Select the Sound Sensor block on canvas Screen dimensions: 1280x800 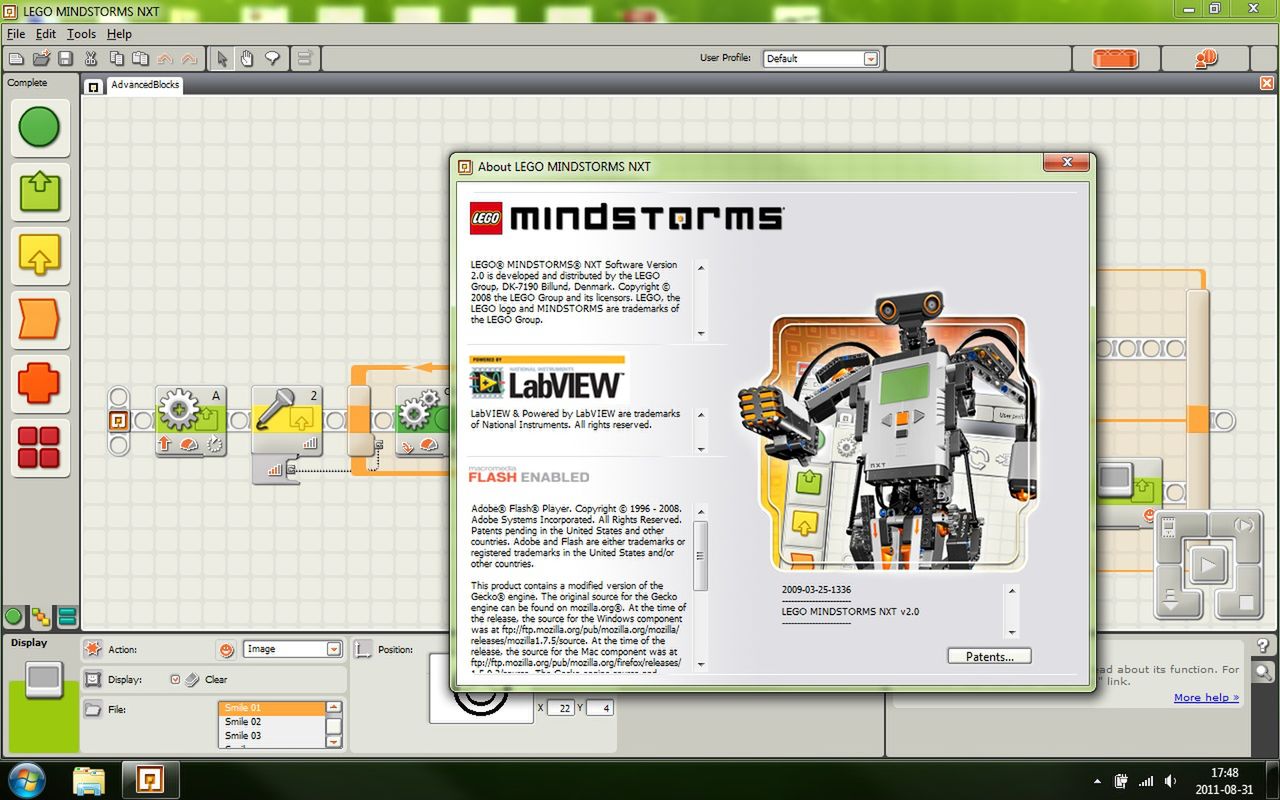pyautogui.click(x=286, y=420)
